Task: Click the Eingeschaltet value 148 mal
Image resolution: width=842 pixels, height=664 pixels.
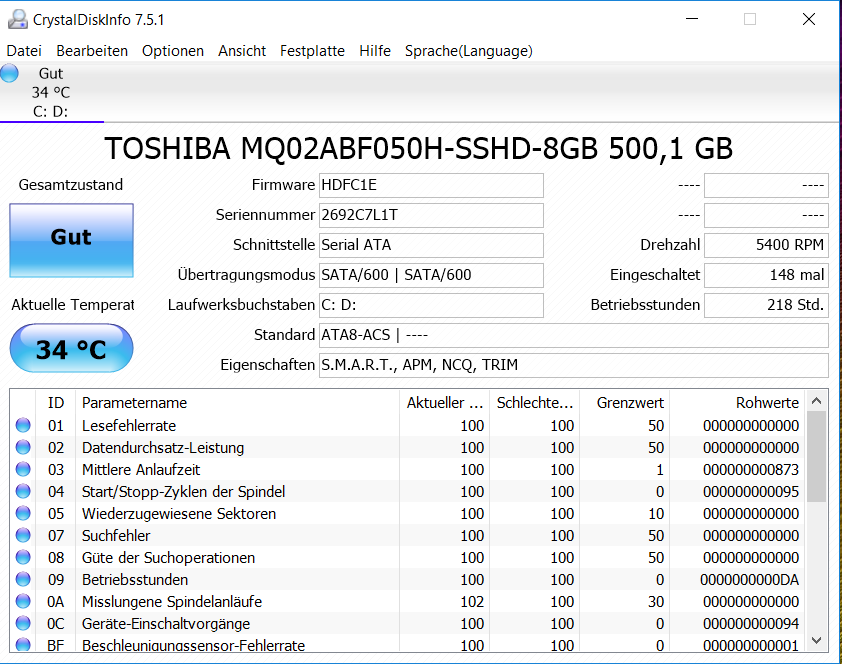Action: 766,275
